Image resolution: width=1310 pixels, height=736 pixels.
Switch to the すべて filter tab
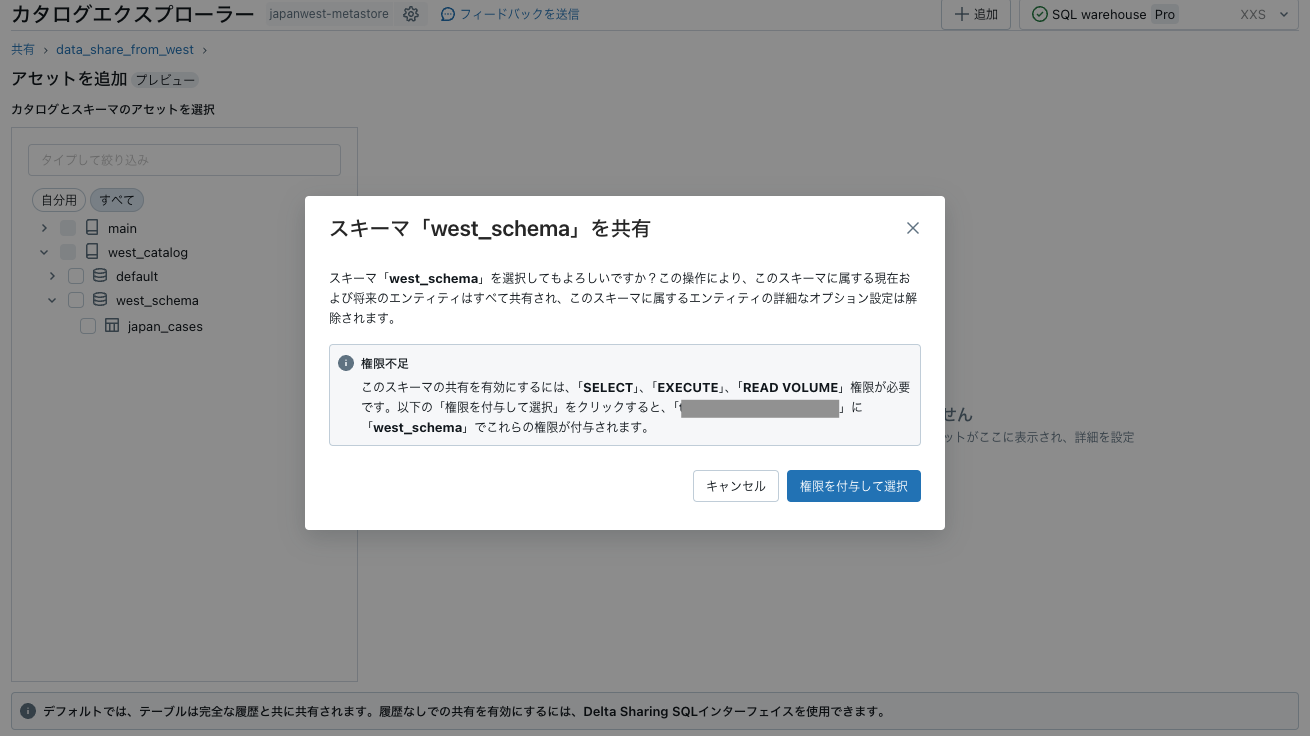pos(116,200)
